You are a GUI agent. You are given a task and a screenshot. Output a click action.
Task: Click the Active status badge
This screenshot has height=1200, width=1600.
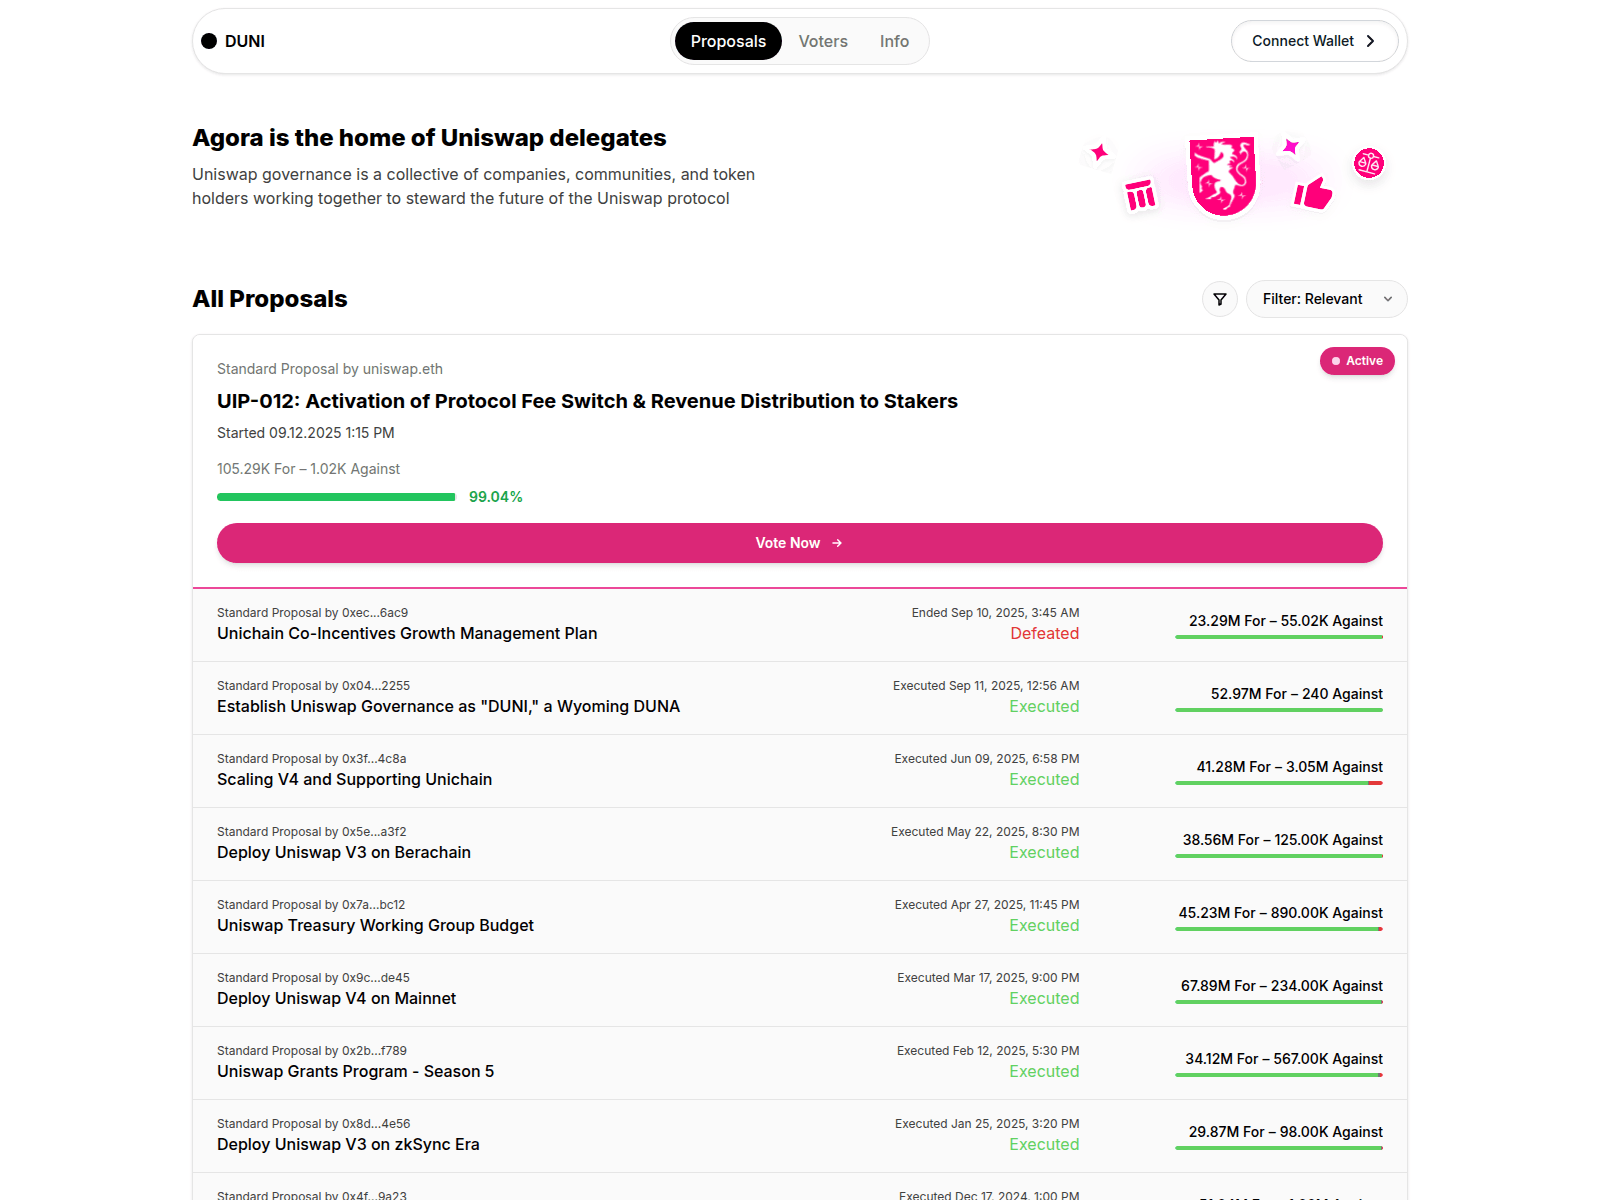(1357, 361)
